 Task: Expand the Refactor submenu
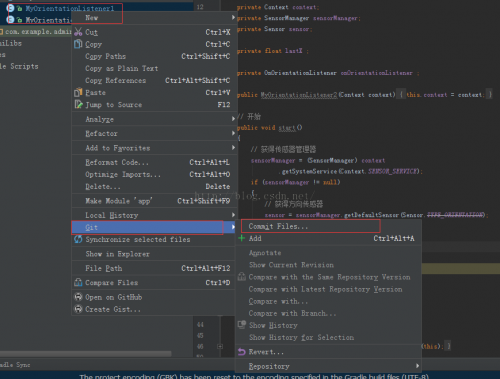[233, 133]
